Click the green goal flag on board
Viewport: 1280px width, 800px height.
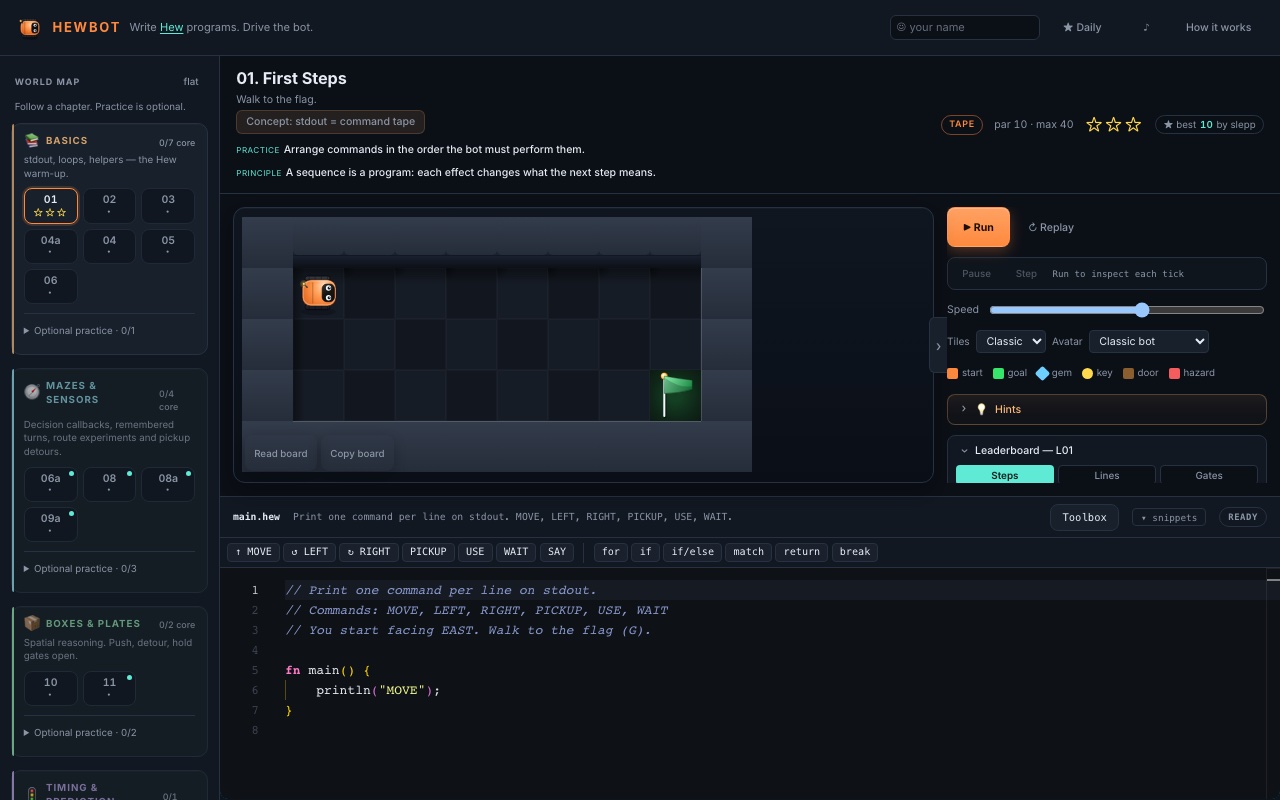[676, 394]
